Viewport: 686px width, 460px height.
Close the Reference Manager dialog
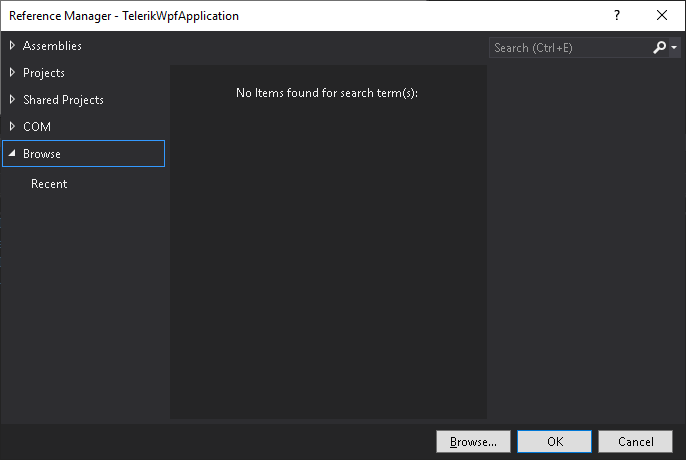(662, 15)
